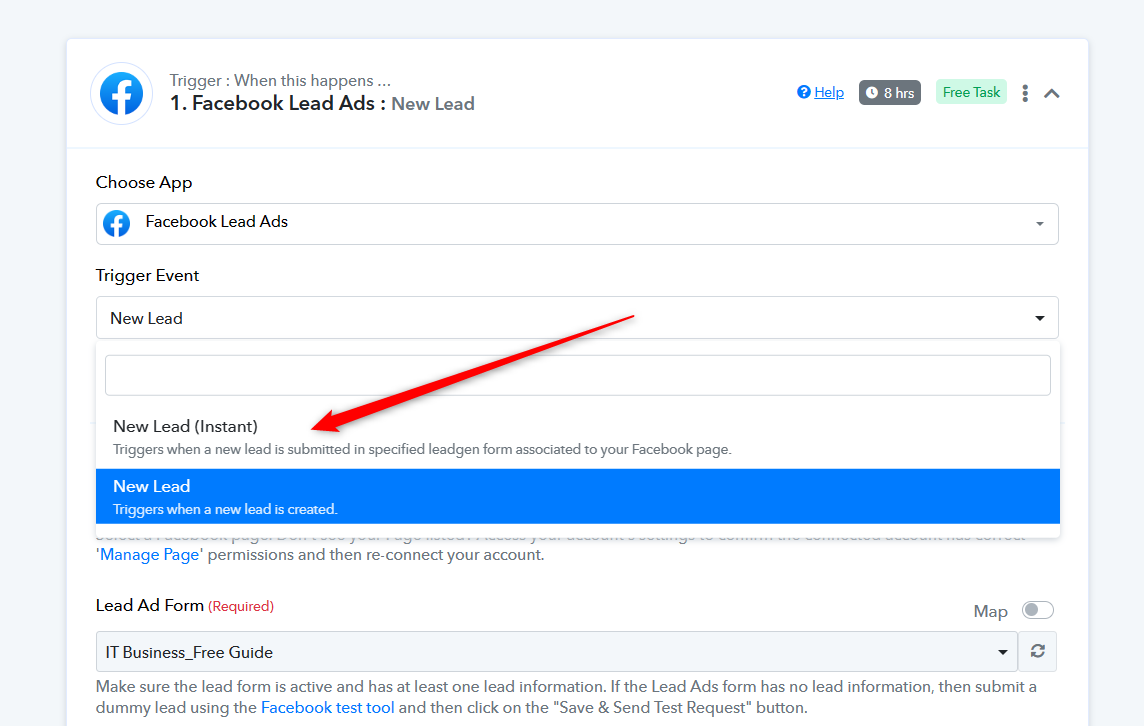Click the refresh icon beside Lead Ad Form

(1038, 651)
